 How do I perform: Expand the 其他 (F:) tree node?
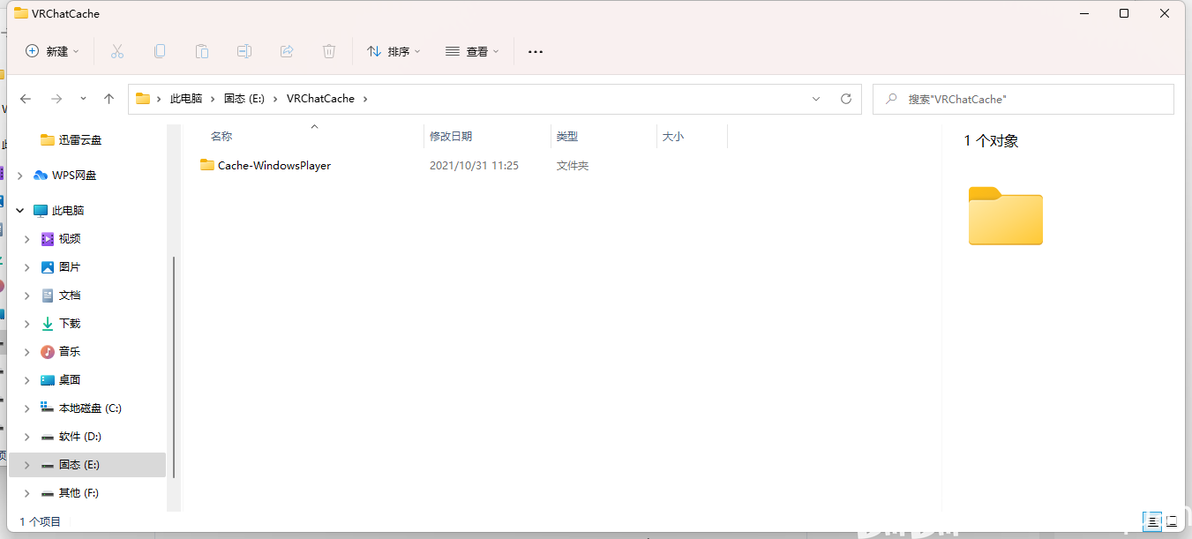[x=27, y=493]
